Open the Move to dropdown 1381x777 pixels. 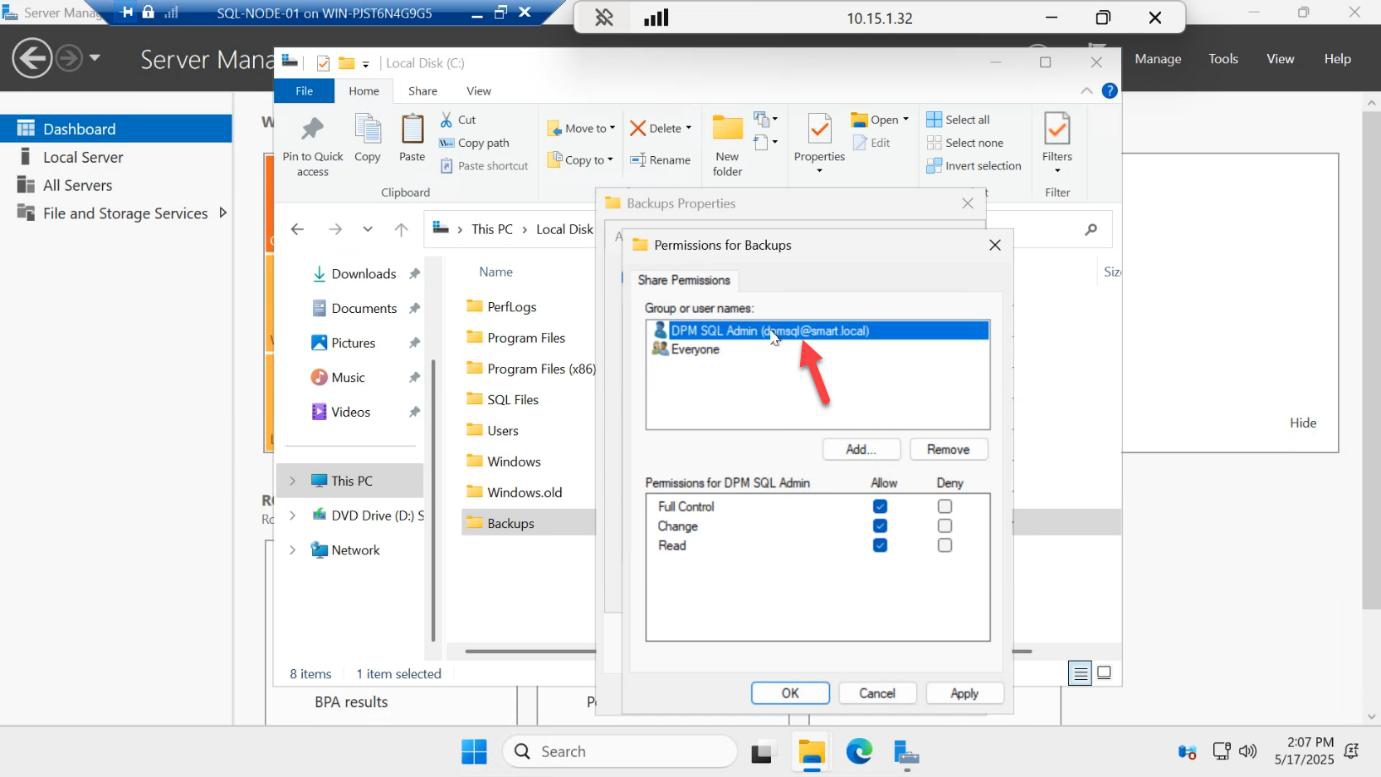tap(581, 128)
